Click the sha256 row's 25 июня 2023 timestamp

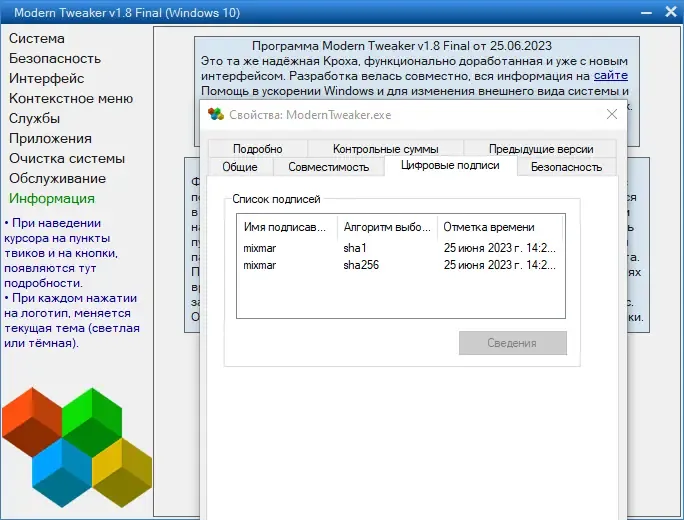pos(500,265)
